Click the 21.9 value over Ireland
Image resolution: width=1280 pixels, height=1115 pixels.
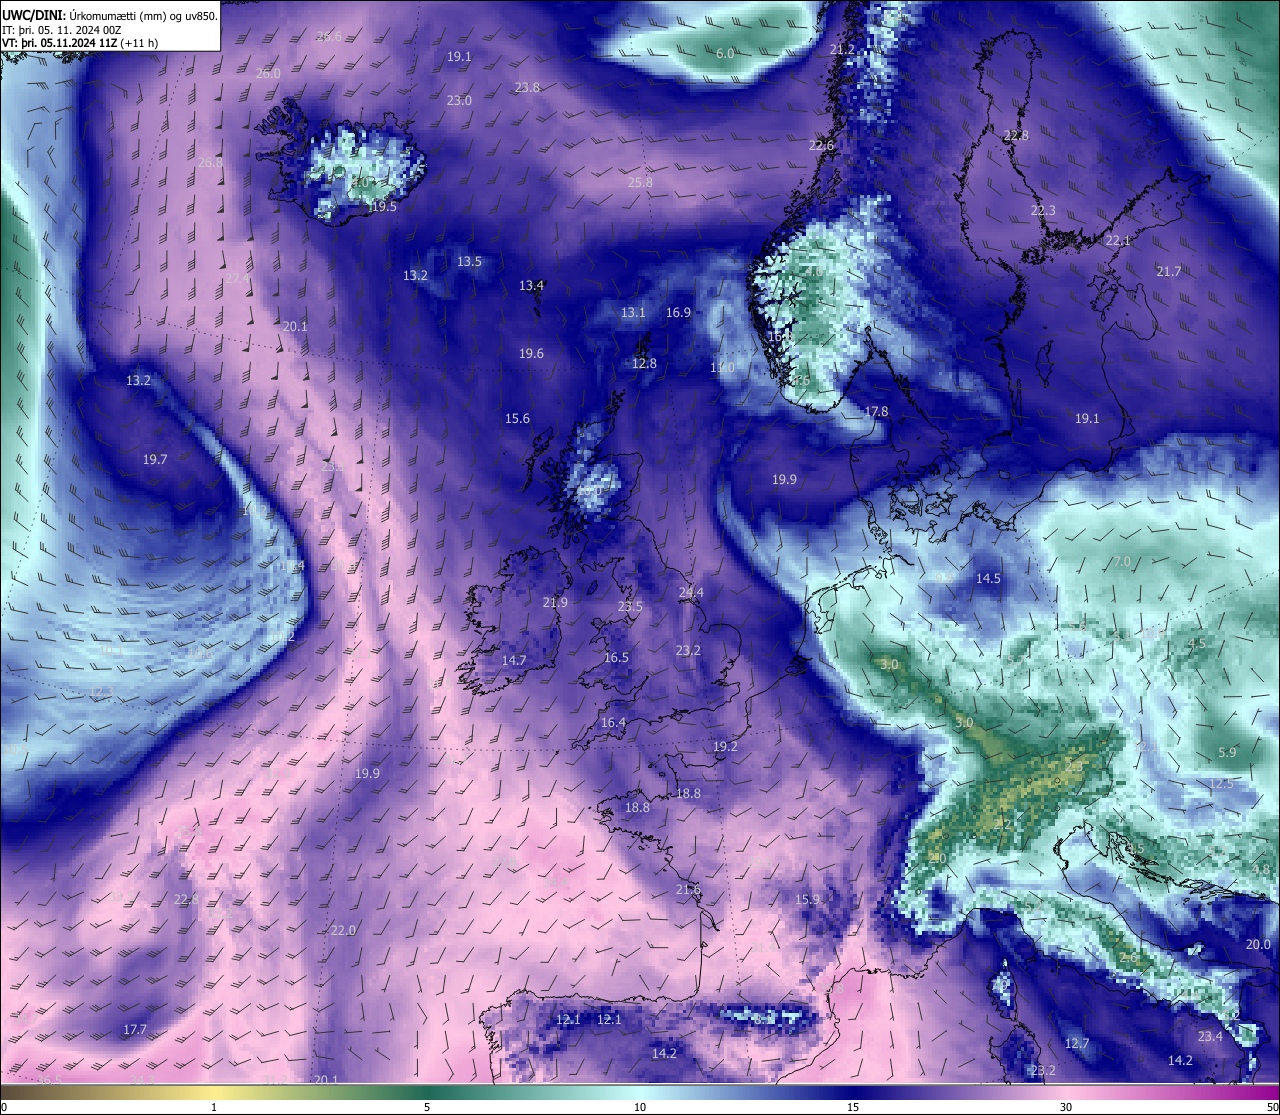[x=555, y=602]
